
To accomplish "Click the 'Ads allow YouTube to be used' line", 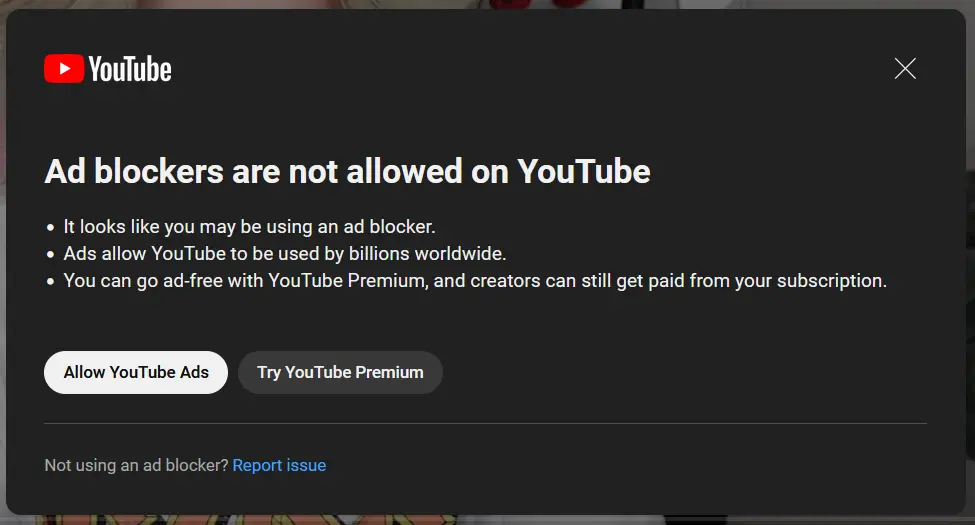I will 285,254.
